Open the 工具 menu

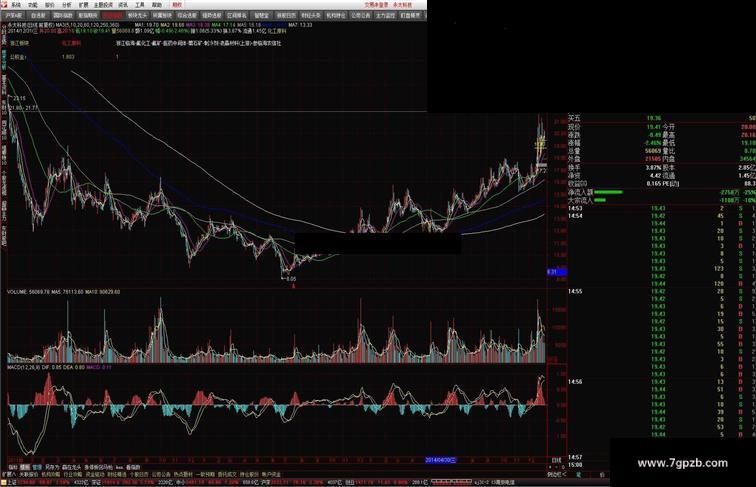click(140, 5)
